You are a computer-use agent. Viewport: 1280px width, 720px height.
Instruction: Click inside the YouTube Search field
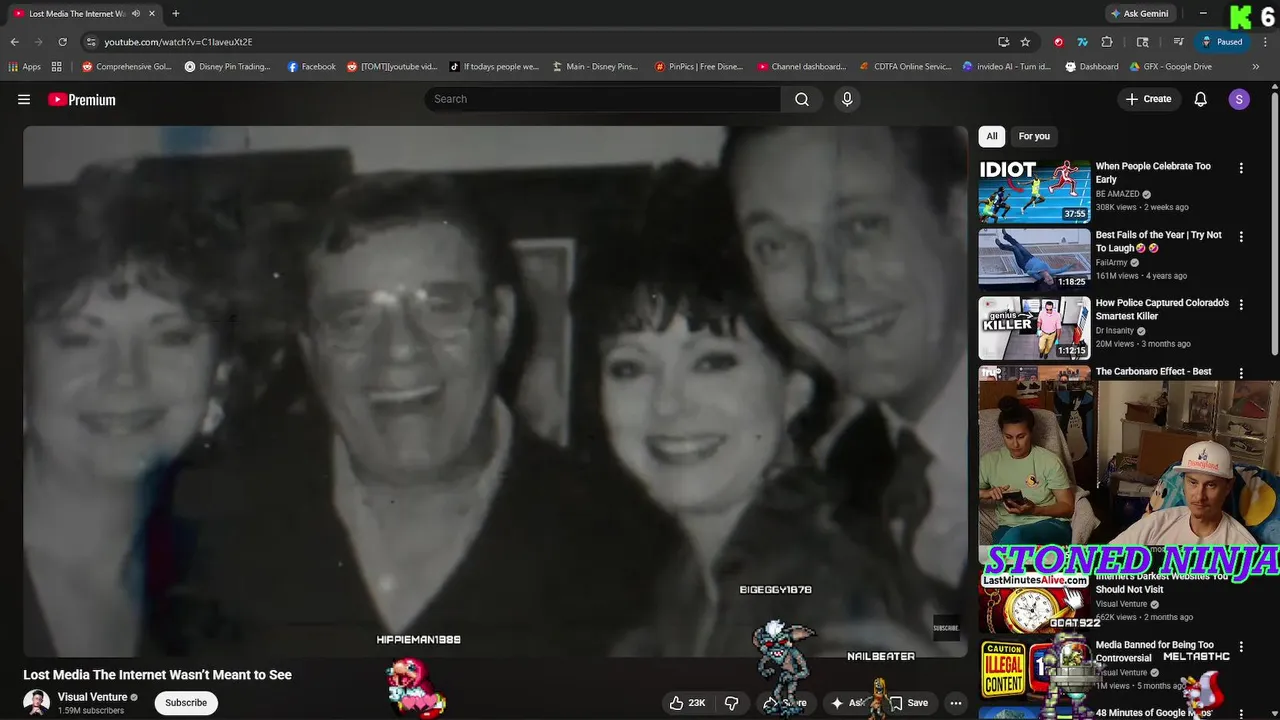(603, 99)
